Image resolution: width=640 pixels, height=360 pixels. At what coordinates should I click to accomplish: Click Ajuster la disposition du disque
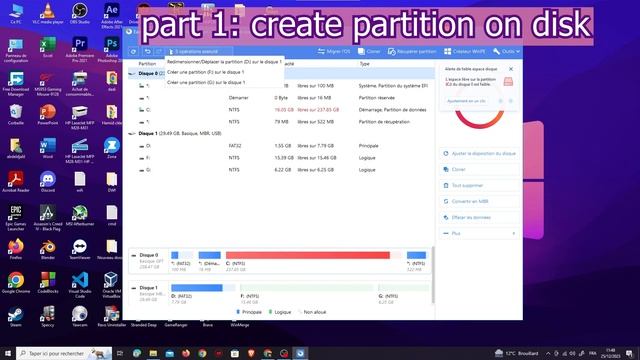tap(480, 153)
